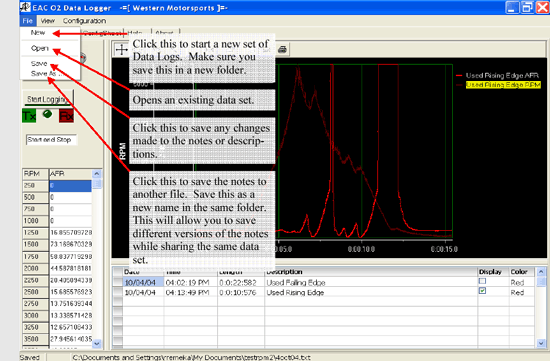Viewport: 550px width, 361px height.
Task: Click the Start Logging button
Action: point(48,99)
